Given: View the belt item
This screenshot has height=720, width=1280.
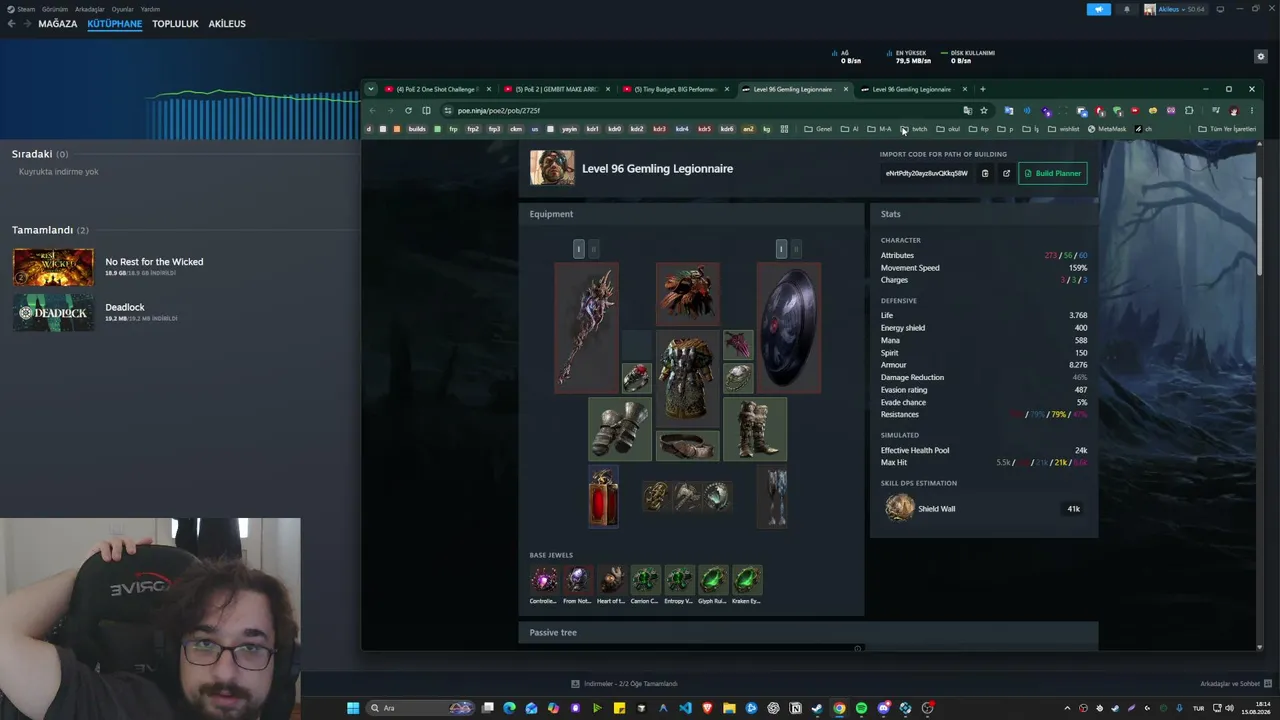Looking at the screenshot, I should point(687,445).
